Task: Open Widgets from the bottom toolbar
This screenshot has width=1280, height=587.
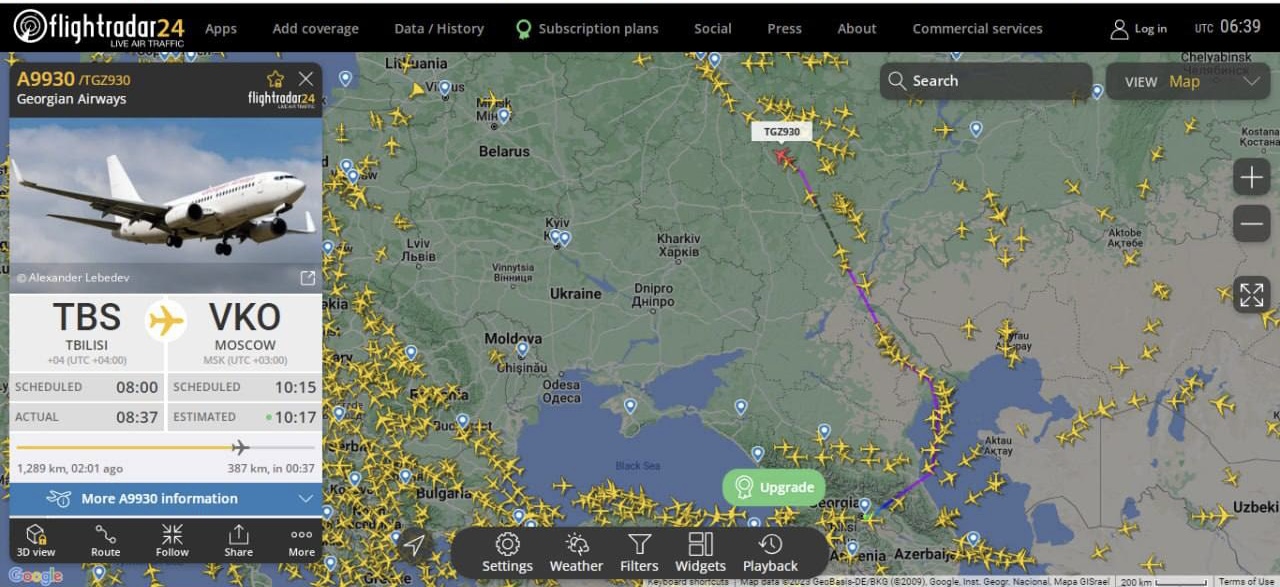Action: point(700,552)
